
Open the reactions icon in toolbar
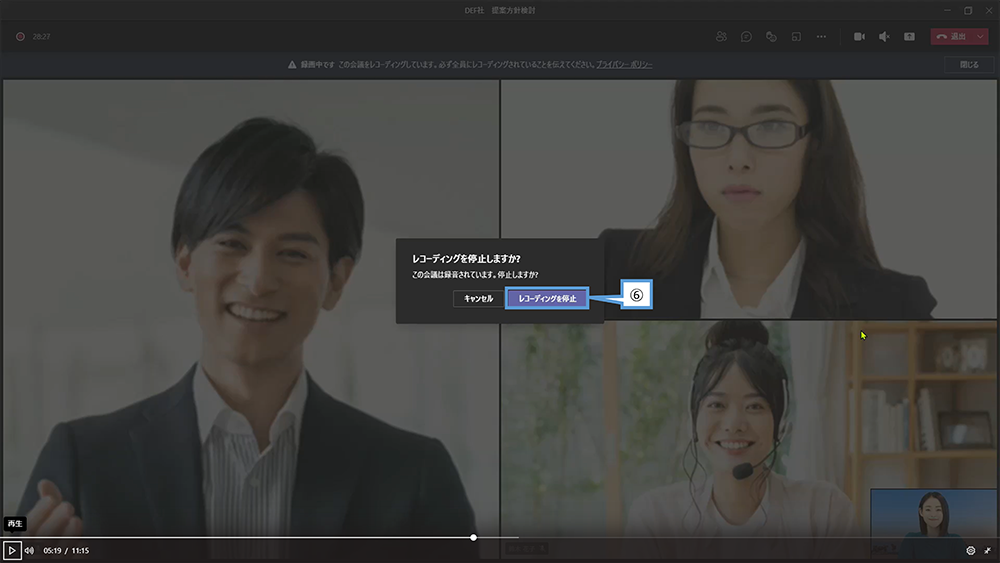771,36
